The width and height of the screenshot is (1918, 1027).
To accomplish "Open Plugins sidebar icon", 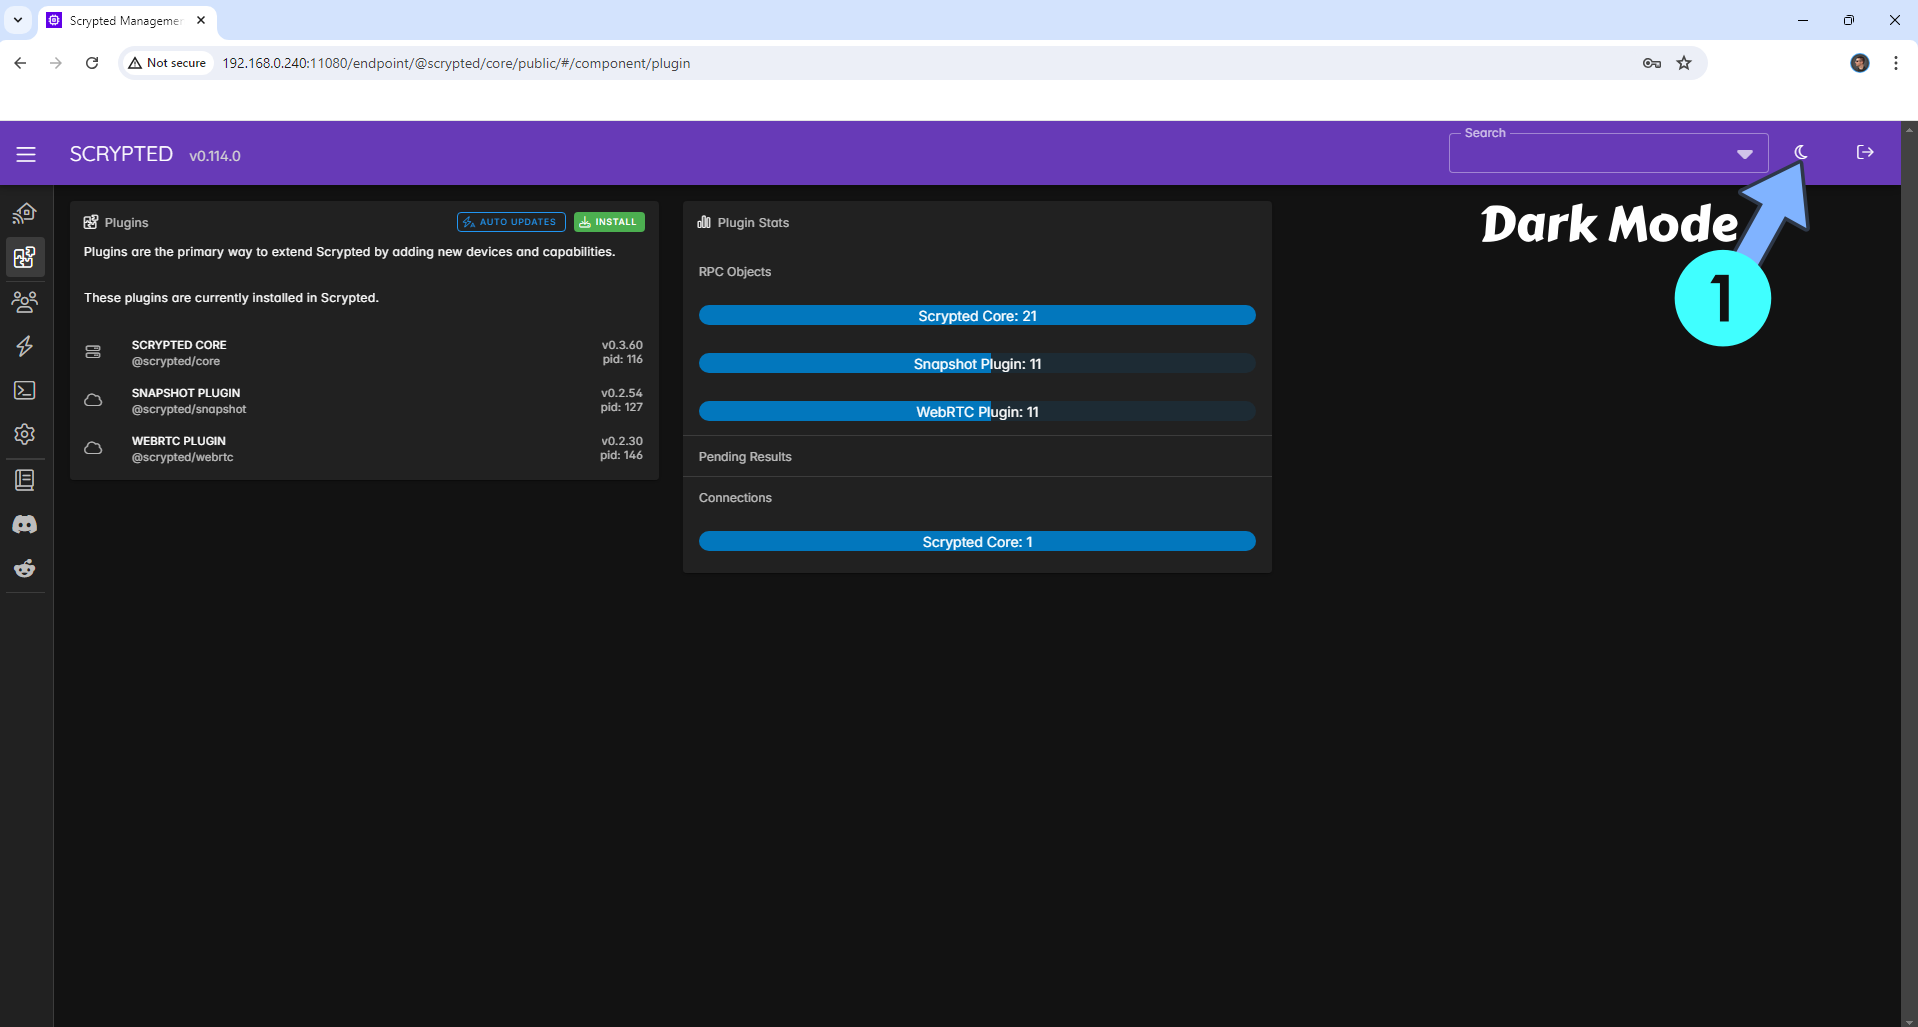I will click(25, 257).
